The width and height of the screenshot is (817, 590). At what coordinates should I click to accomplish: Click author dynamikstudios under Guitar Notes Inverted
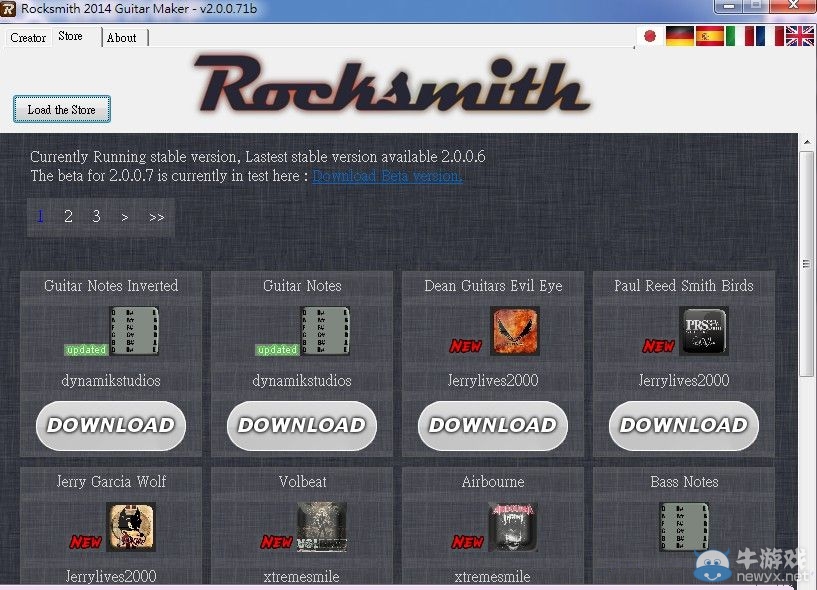[x=111, y=380]
